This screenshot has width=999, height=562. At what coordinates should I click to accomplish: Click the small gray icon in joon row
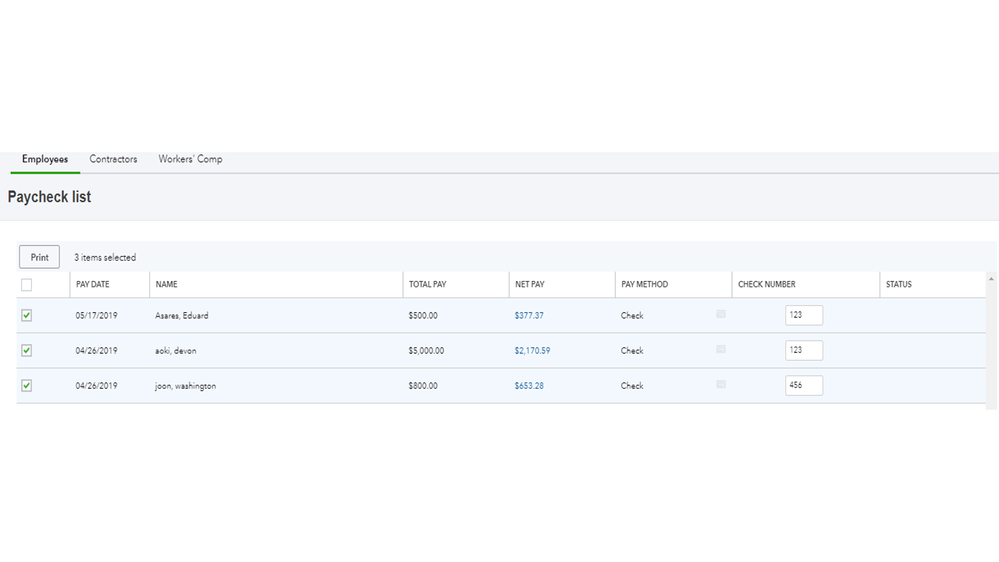click(721, 384)
